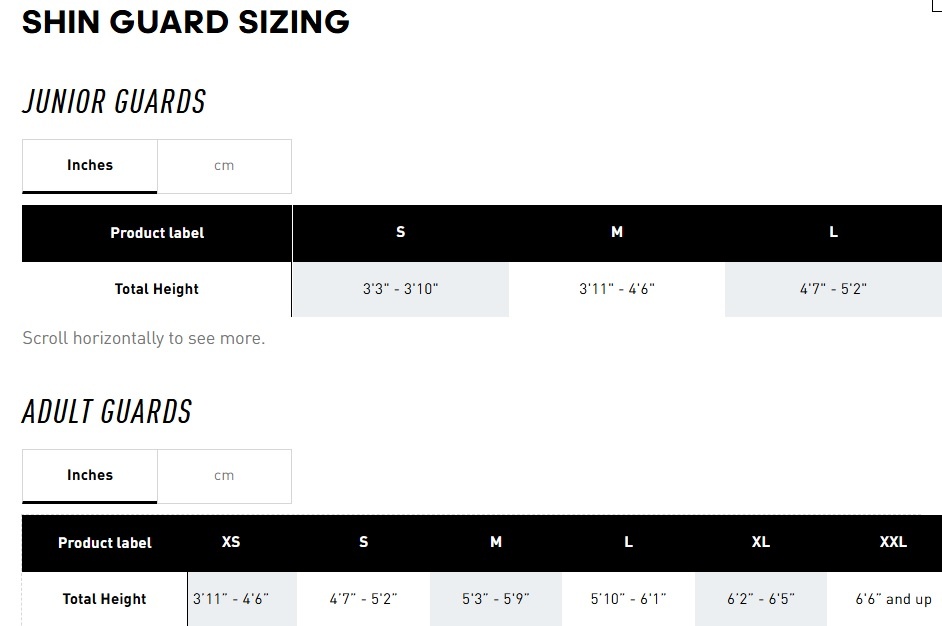Switch Adult Guards sizing to cm
This screenshot has width=942, height=626.
click(x=224, y=476)
